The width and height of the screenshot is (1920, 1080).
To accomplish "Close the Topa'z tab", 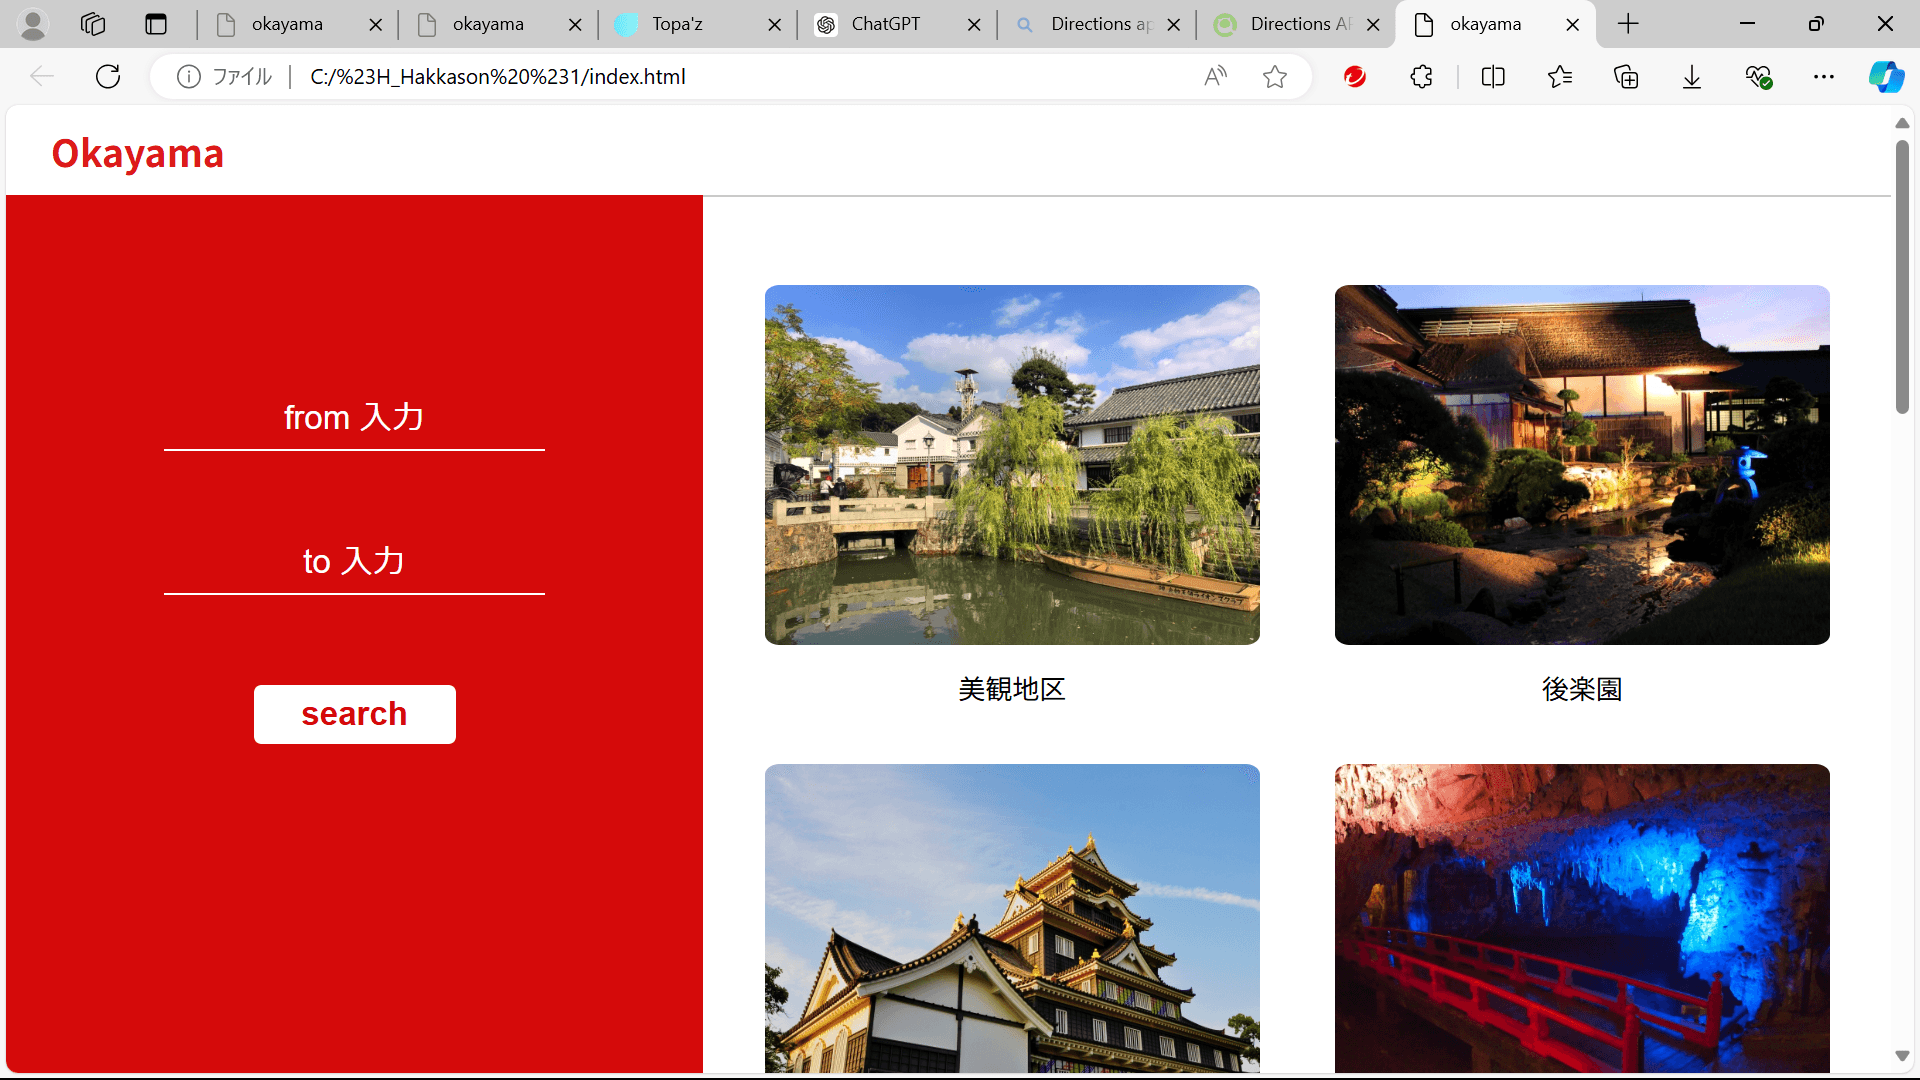I will point(775,25).
